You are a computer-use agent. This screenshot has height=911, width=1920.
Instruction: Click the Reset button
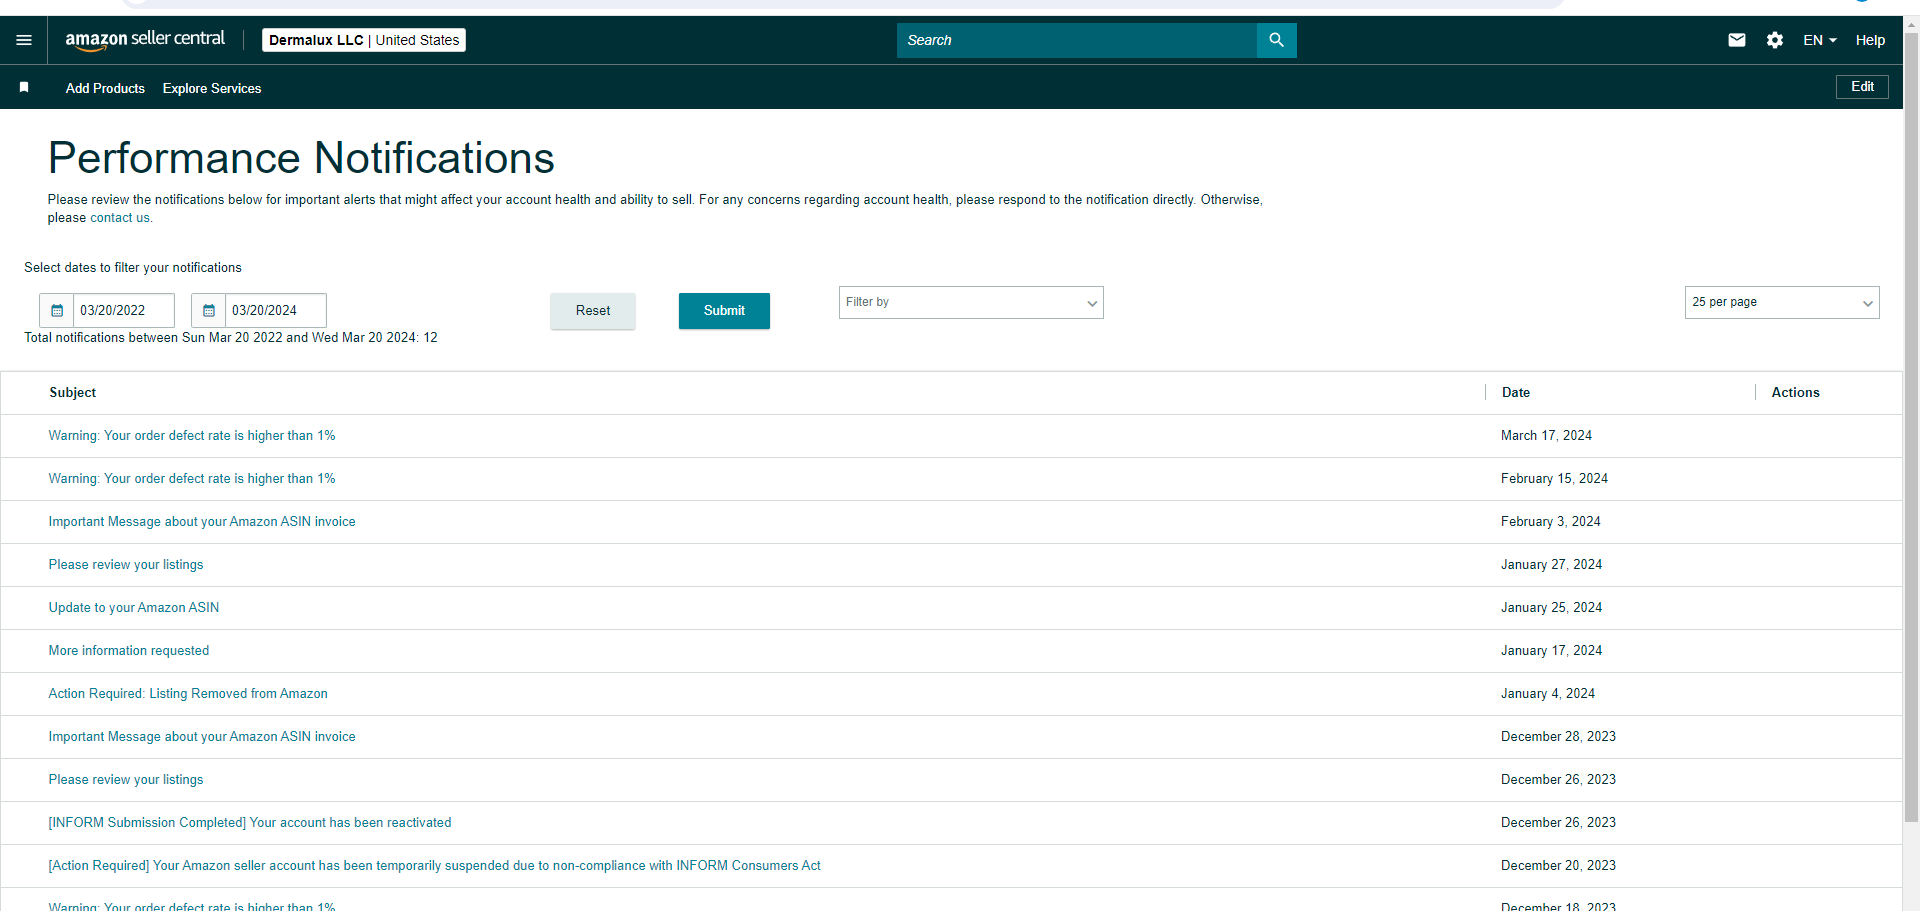(x=593, y=311)
